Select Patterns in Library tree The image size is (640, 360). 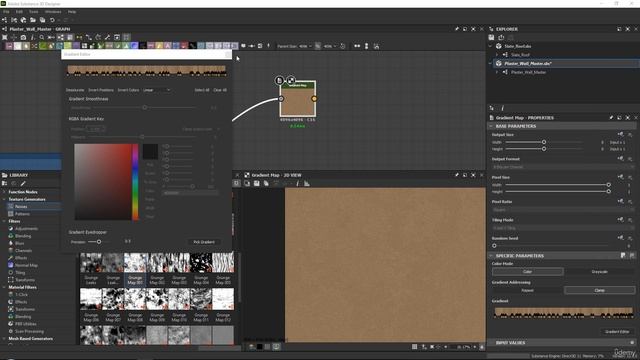[x=22, y=214]
